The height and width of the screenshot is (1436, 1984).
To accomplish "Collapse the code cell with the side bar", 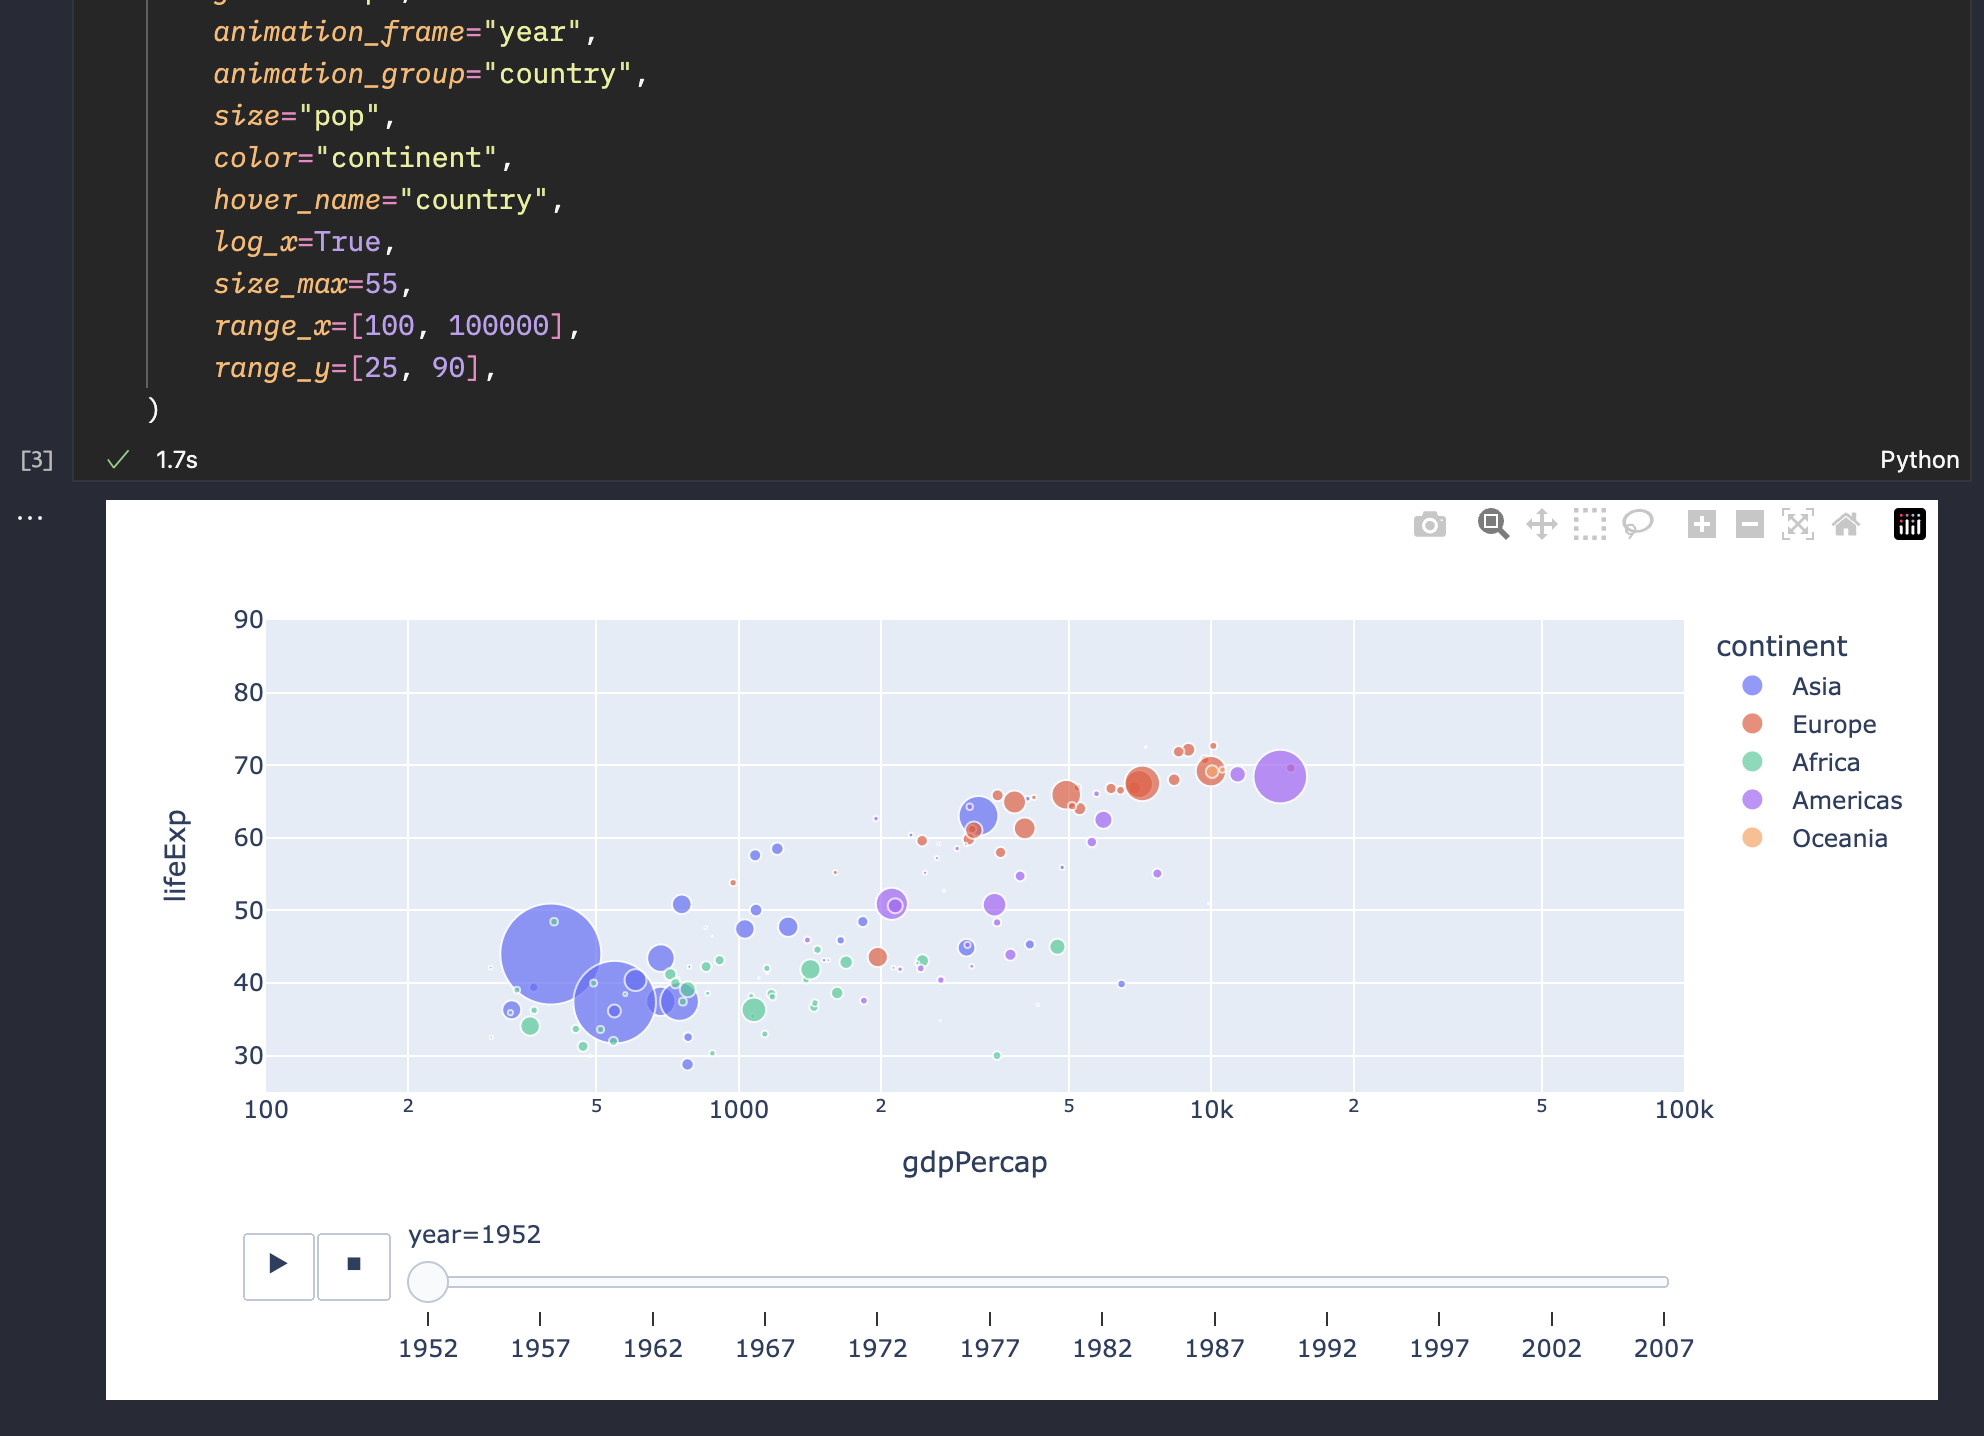I will pos(147,200).
